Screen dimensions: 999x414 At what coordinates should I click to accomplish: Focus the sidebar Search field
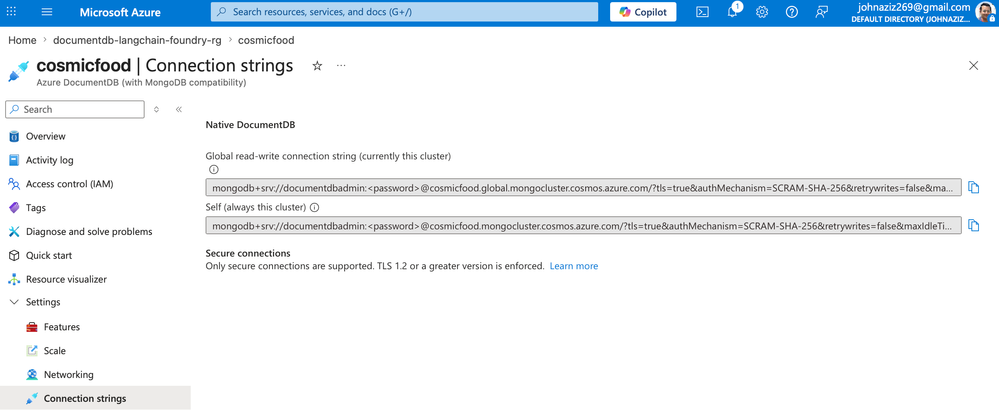75,110
